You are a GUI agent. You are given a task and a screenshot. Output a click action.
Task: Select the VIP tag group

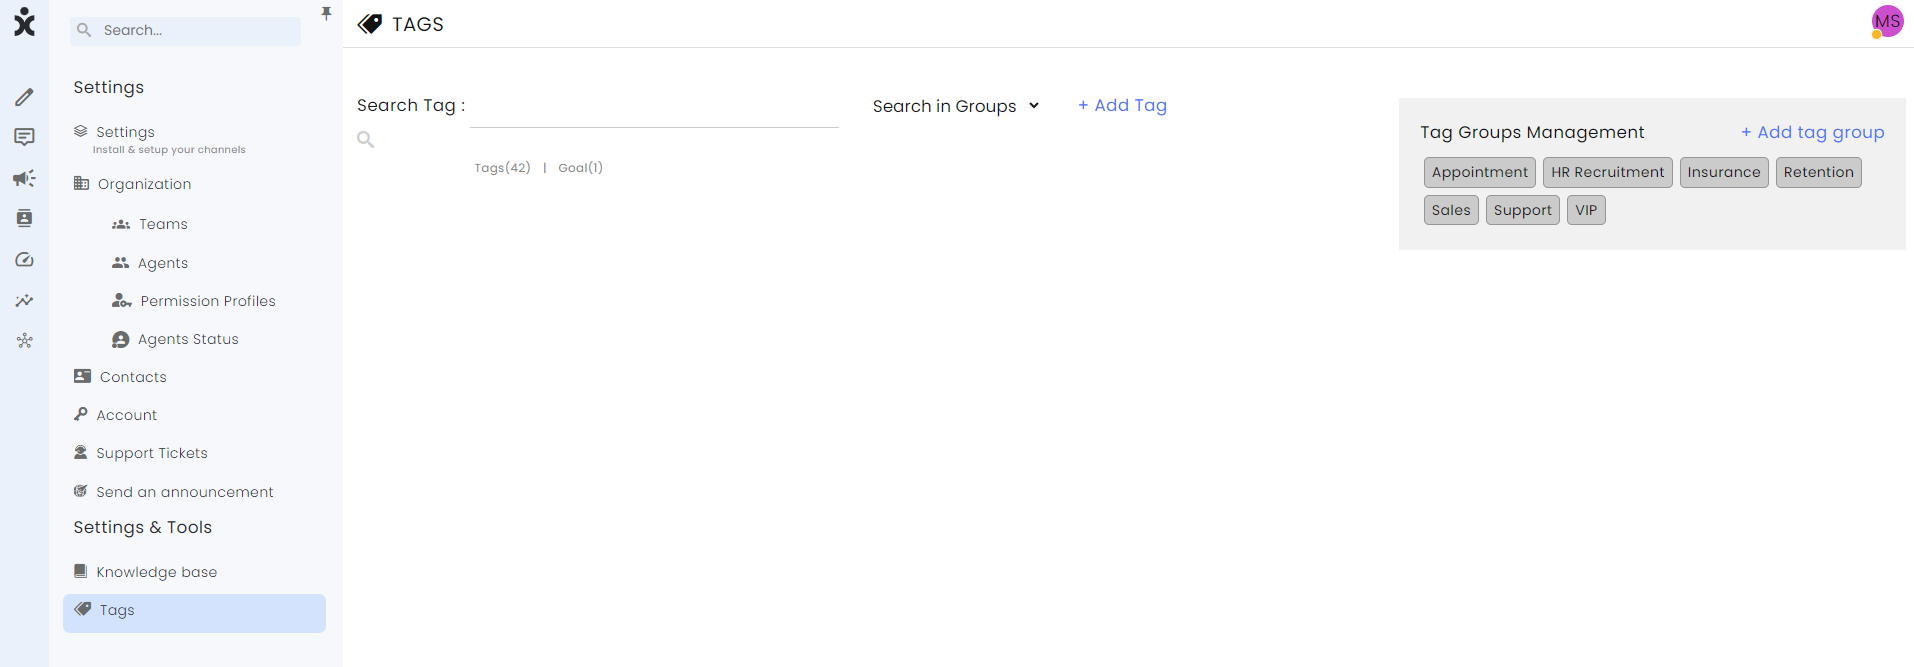(1586, 210)
